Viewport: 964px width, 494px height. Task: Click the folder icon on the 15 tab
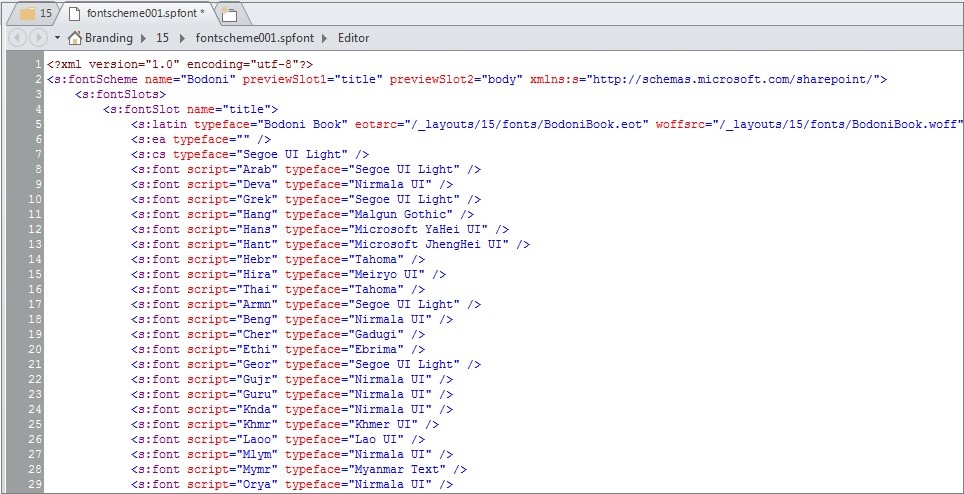(27, 13)
